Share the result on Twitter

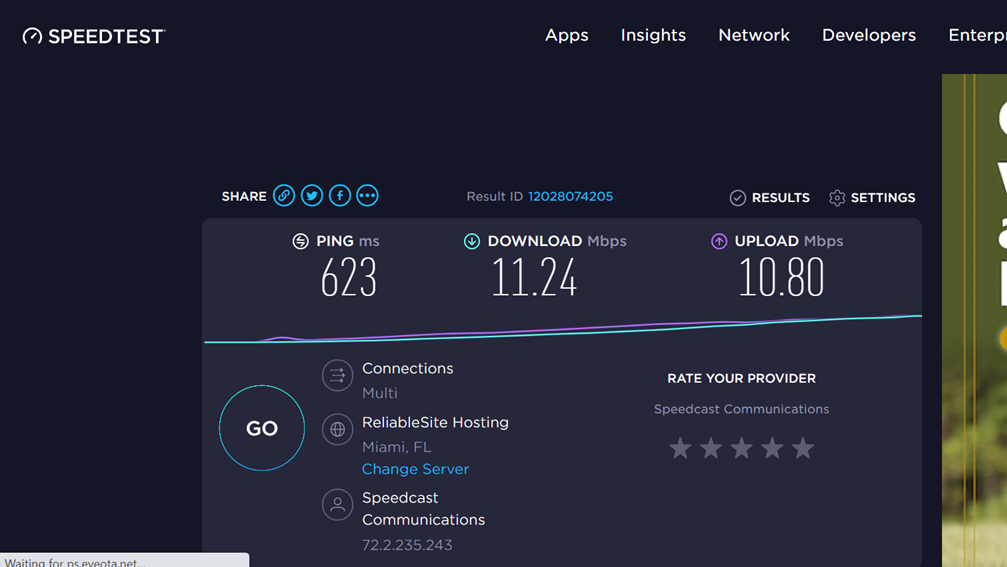tap(312, 196)
